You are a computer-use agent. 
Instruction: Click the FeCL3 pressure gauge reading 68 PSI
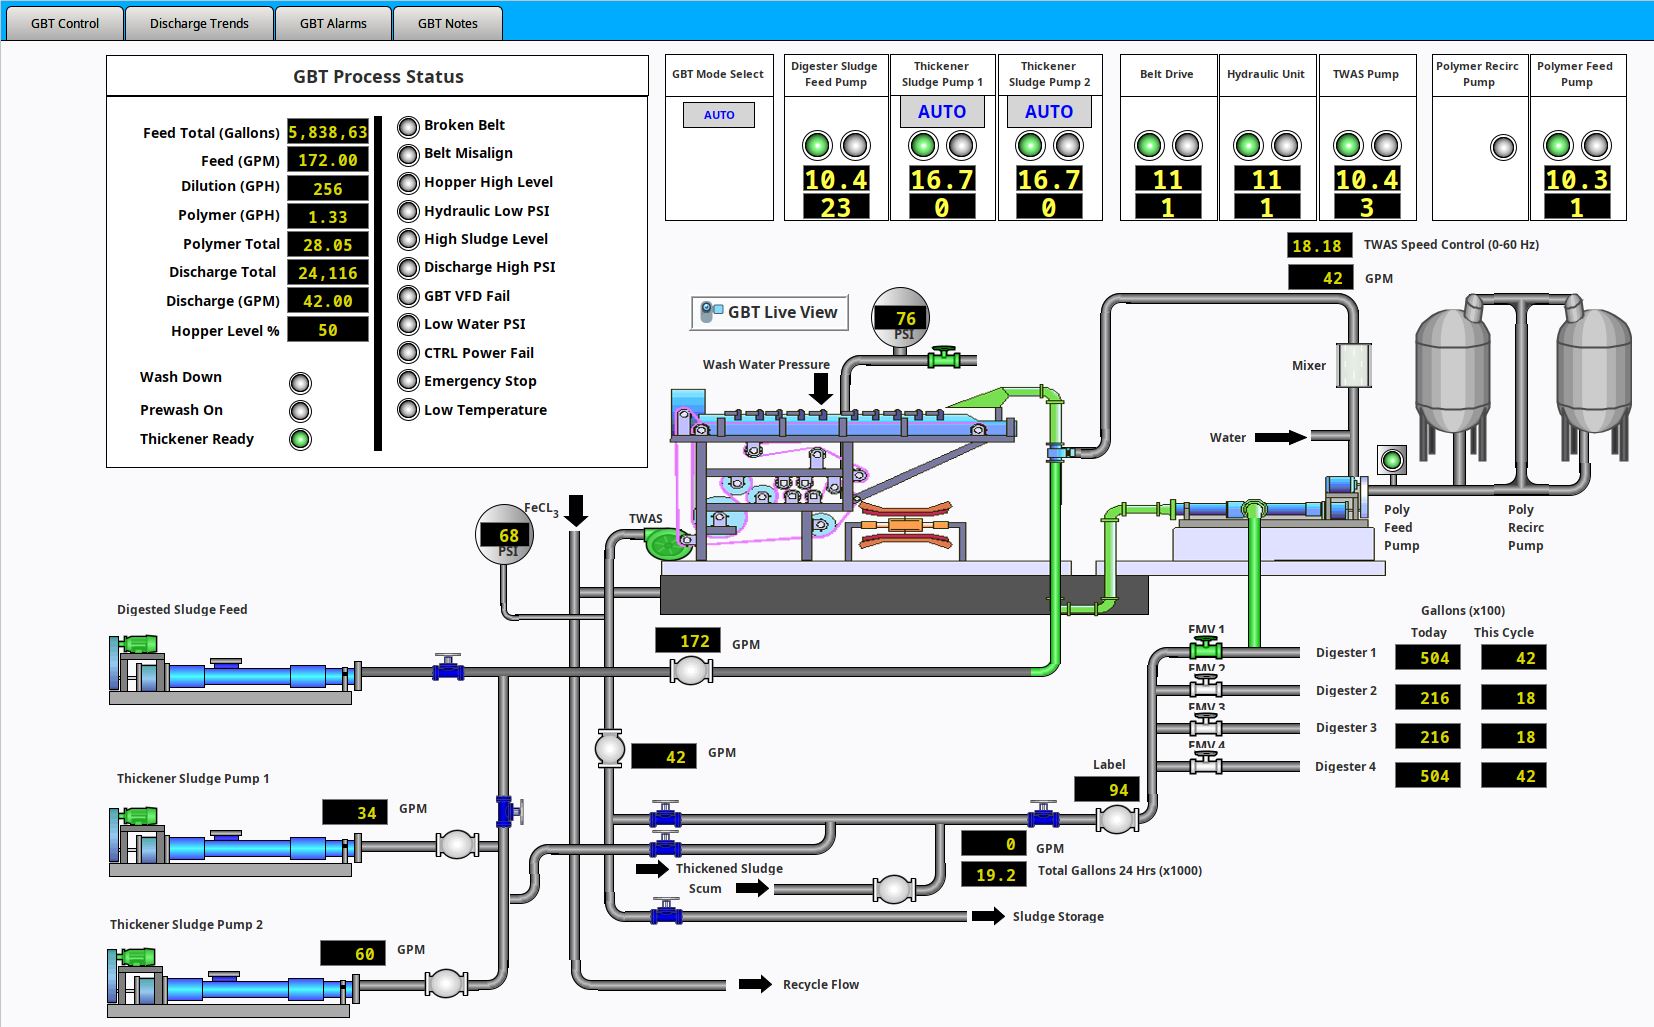504,534
